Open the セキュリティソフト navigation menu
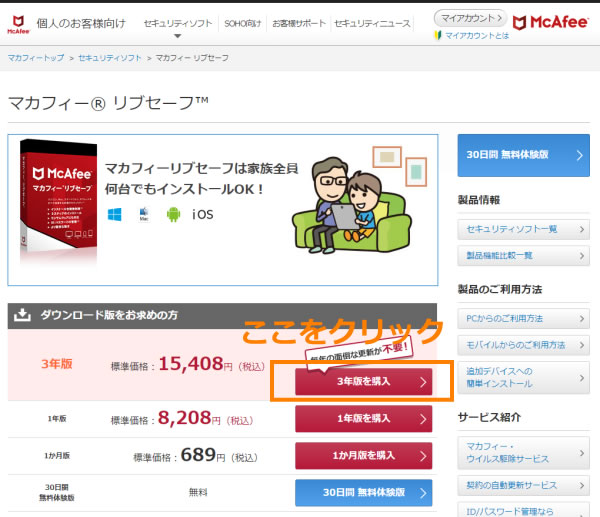 178,23
